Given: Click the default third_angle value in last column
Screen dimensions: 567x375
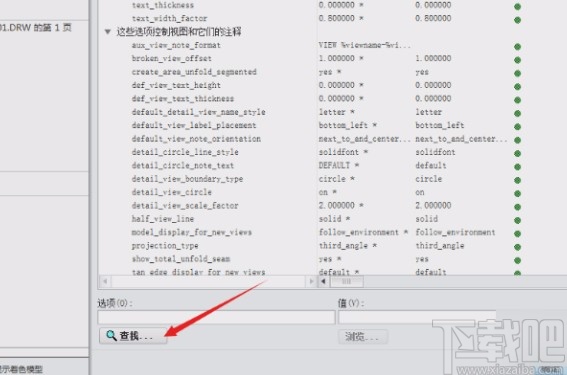Looking at the screenshot, I should (x=440, y=246).
